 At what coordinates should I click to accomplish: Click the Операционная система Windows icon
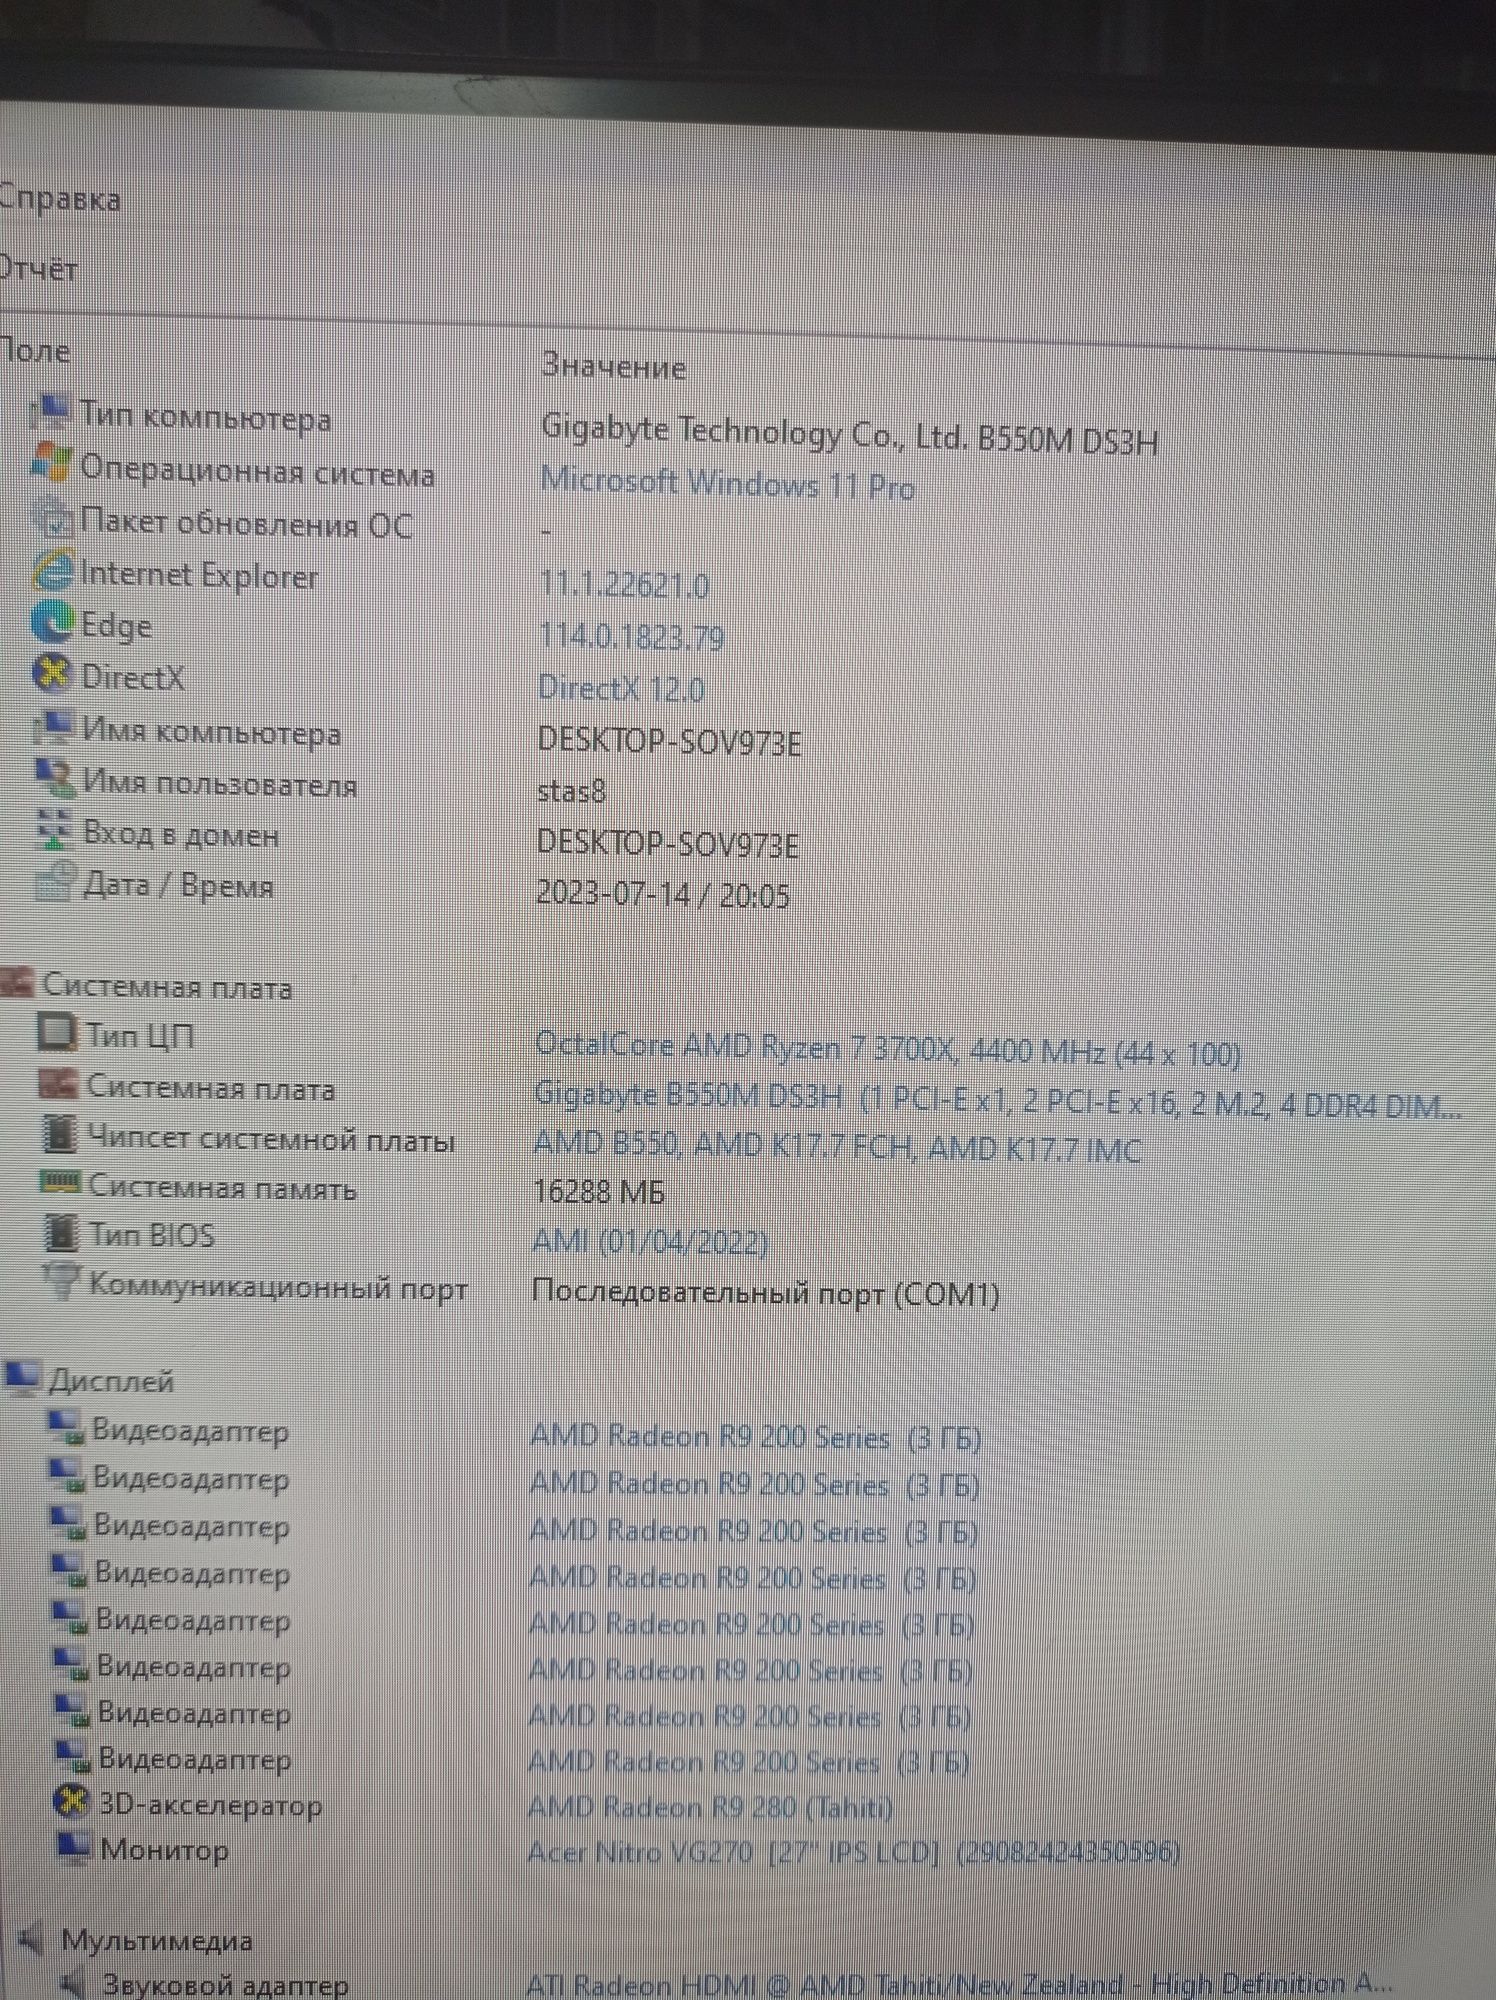(51, 464)
